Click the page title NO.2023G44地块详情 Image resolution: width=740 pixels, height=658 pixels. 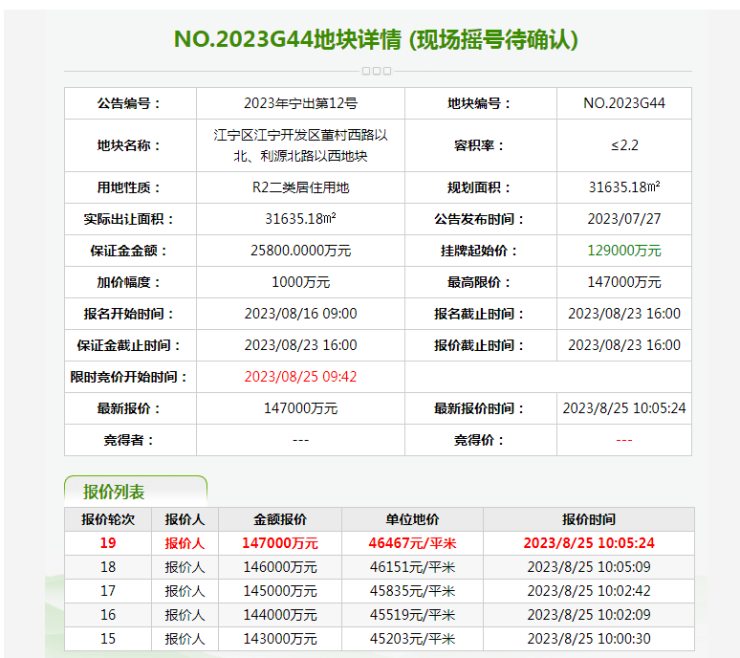376,39
